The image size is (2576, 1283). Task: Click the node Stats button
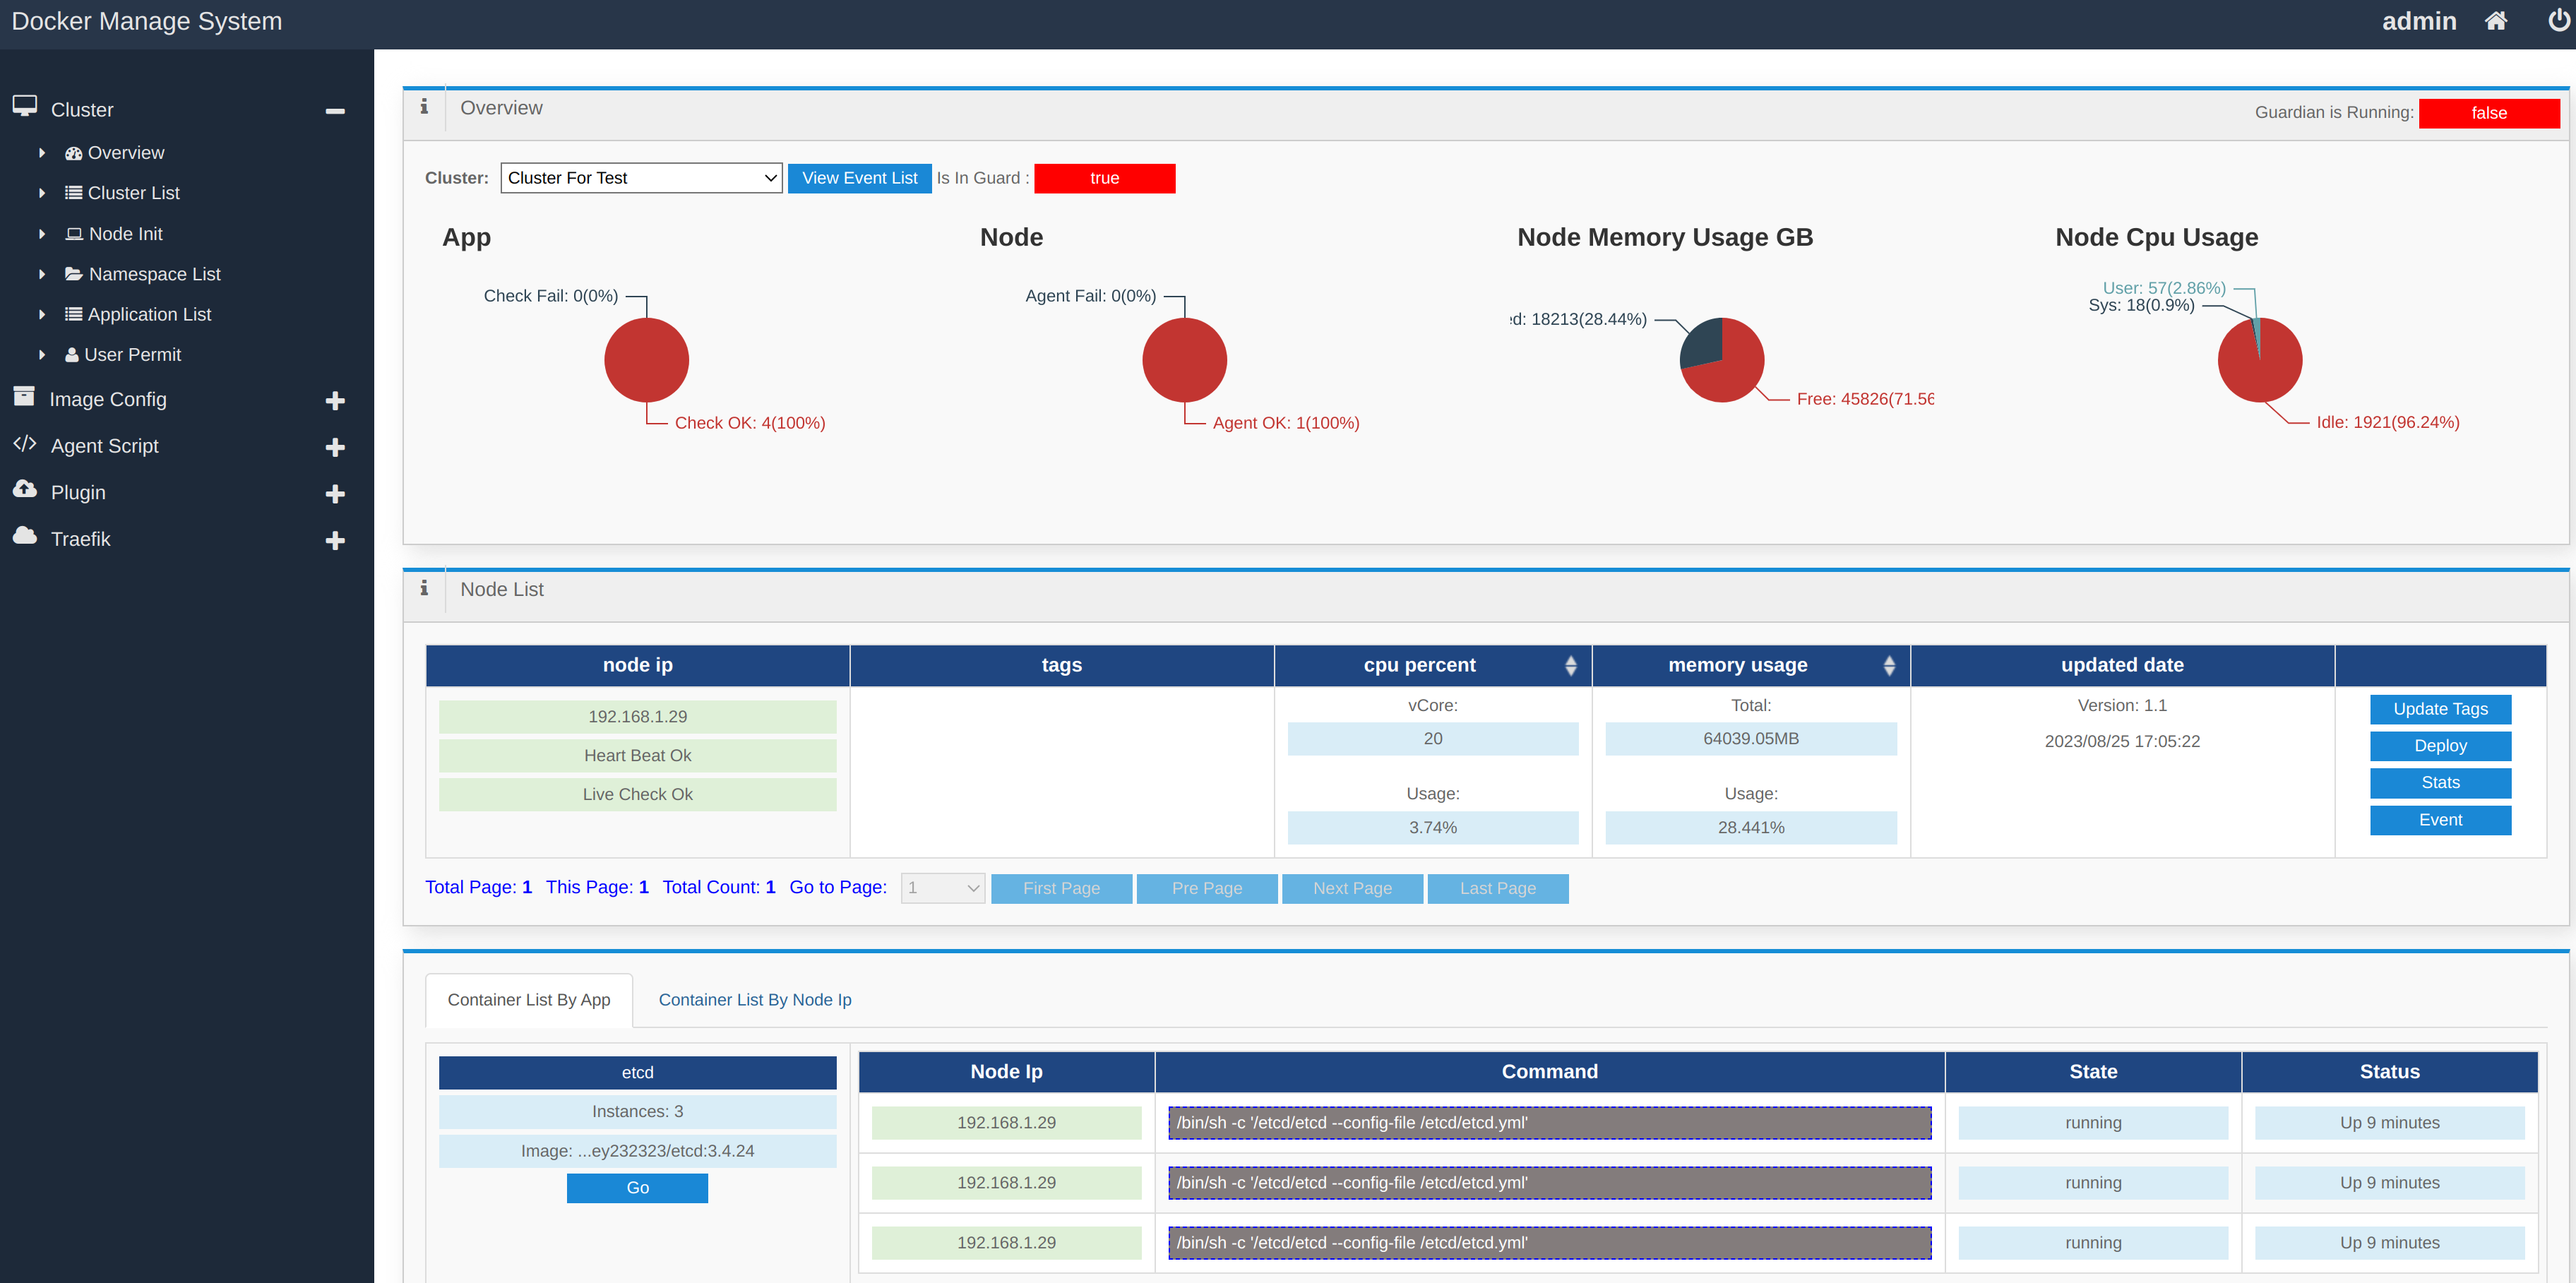coord(2440,783)
